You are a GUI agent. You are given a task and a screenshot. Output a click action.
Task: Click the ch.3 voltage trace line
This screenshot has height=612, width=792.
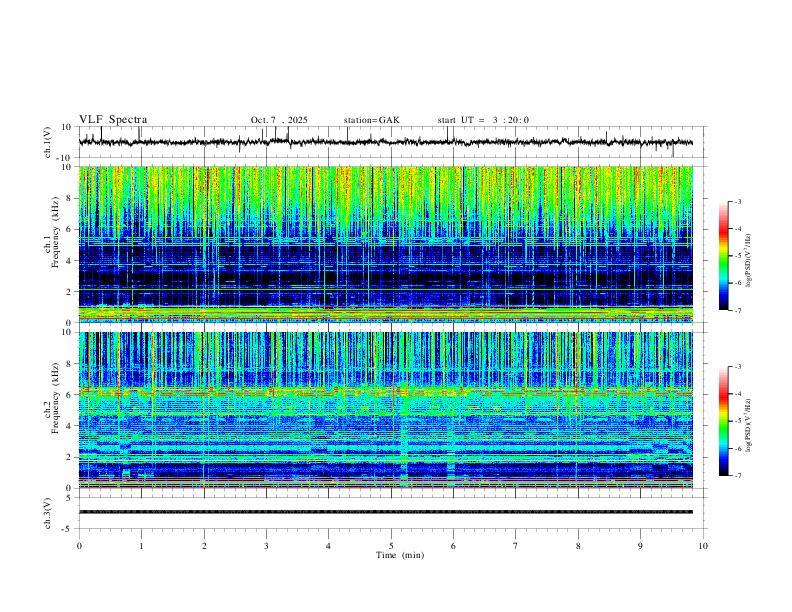pyautogui.click(x=386, y=512)
